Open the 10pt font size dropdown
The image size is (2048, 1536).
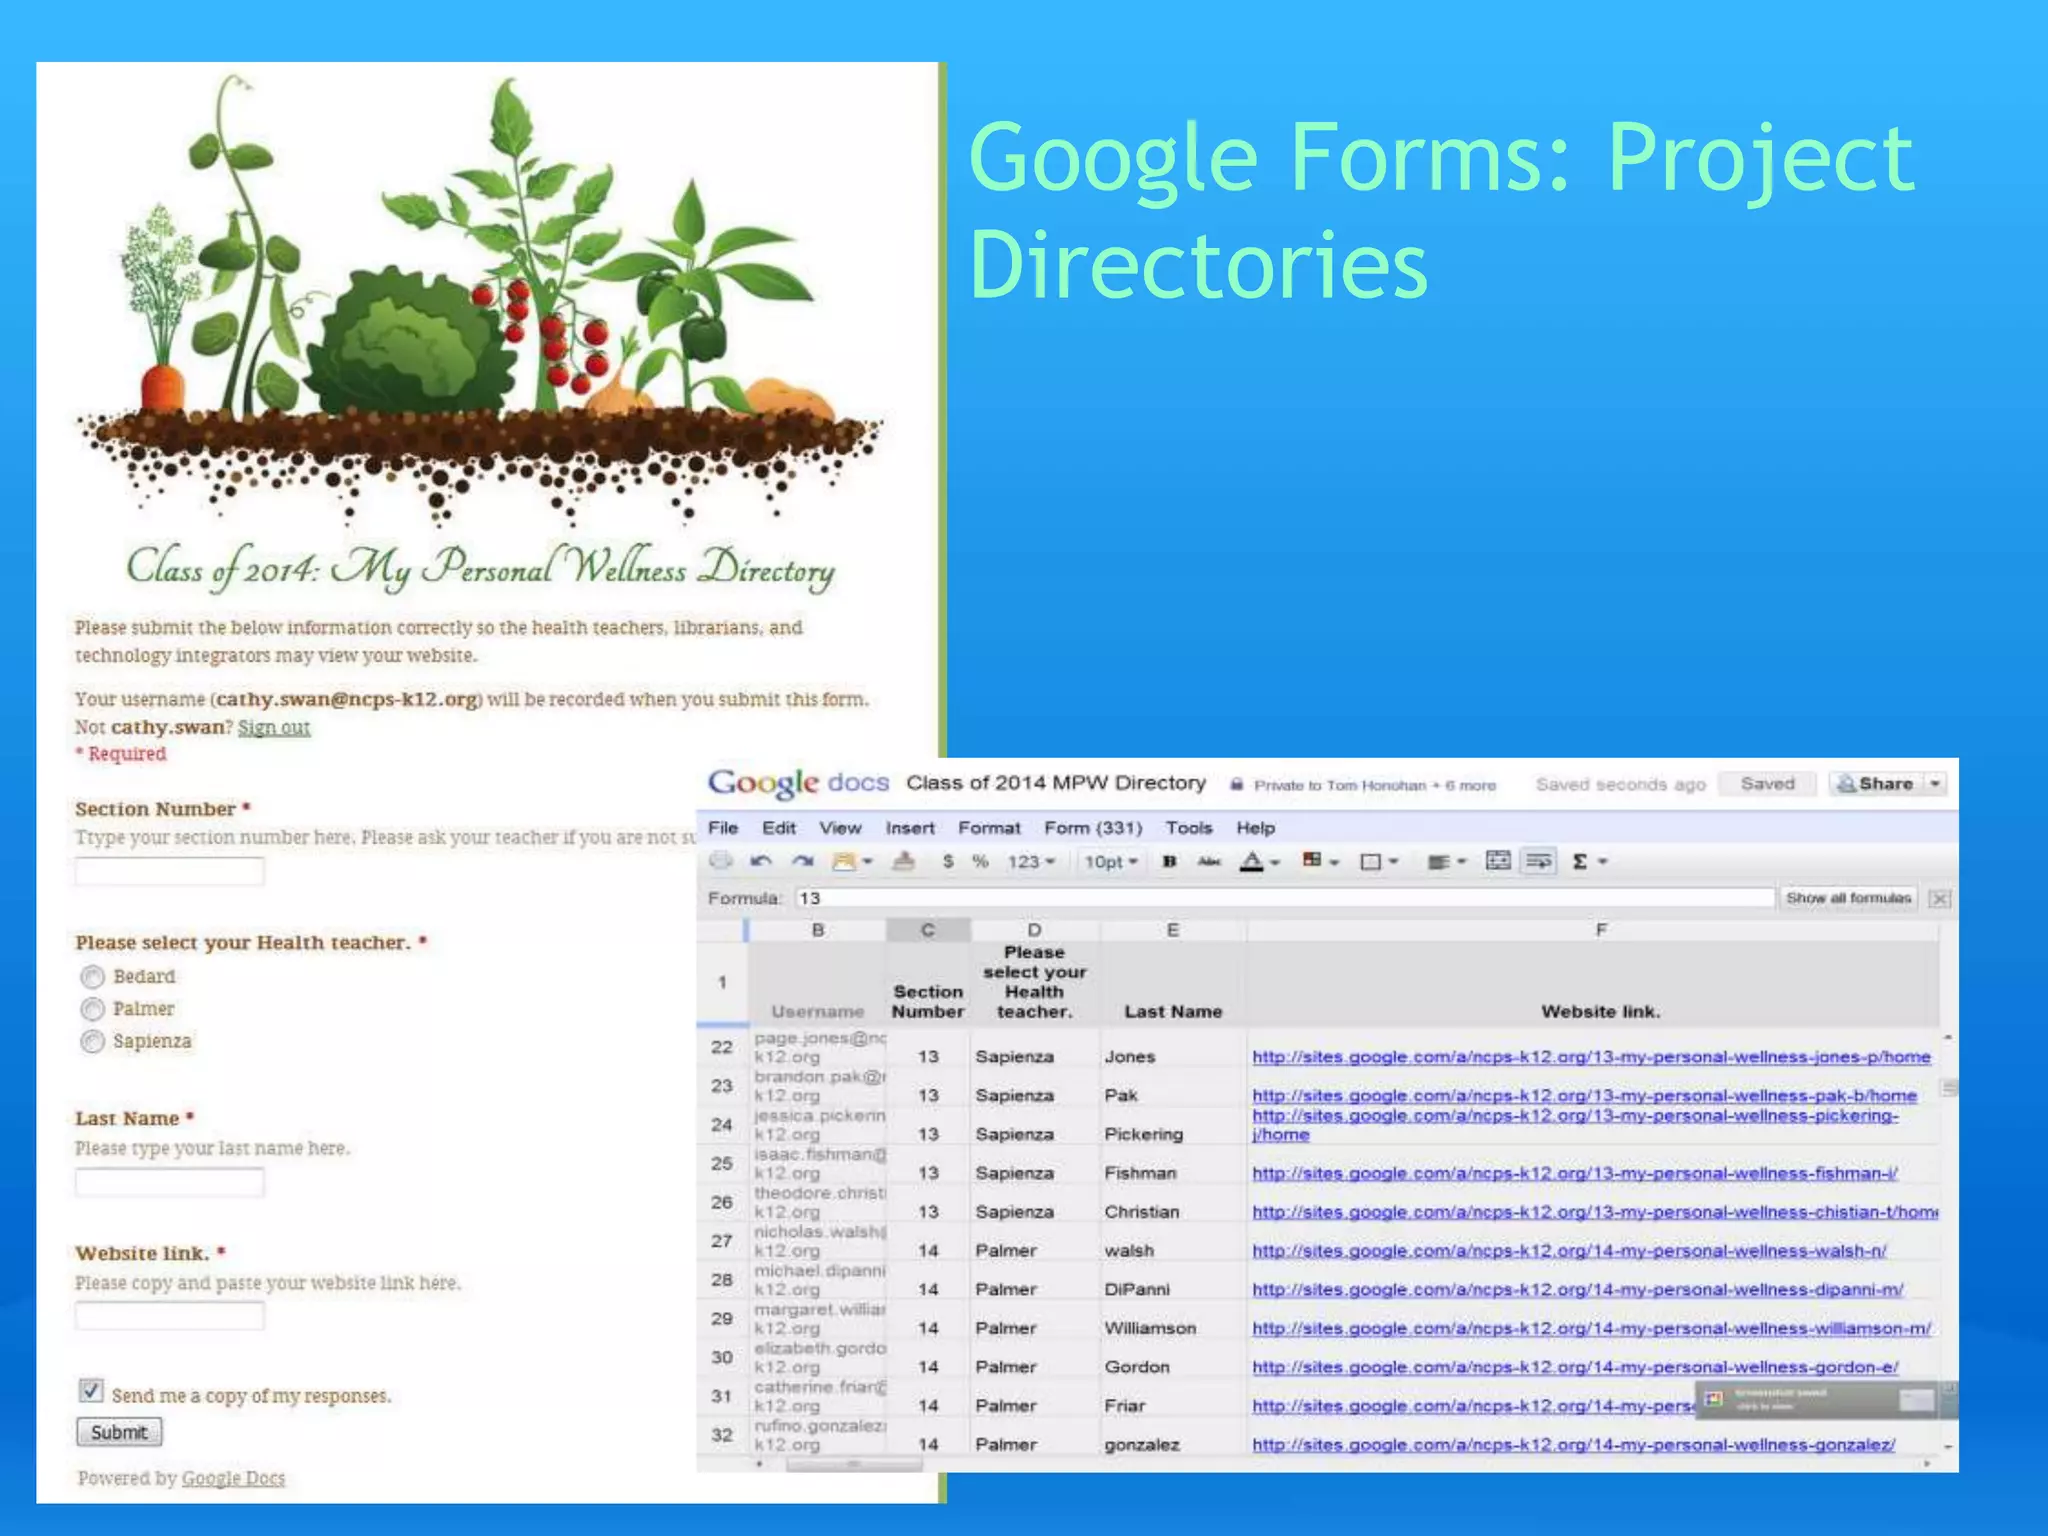point(1111,861)
